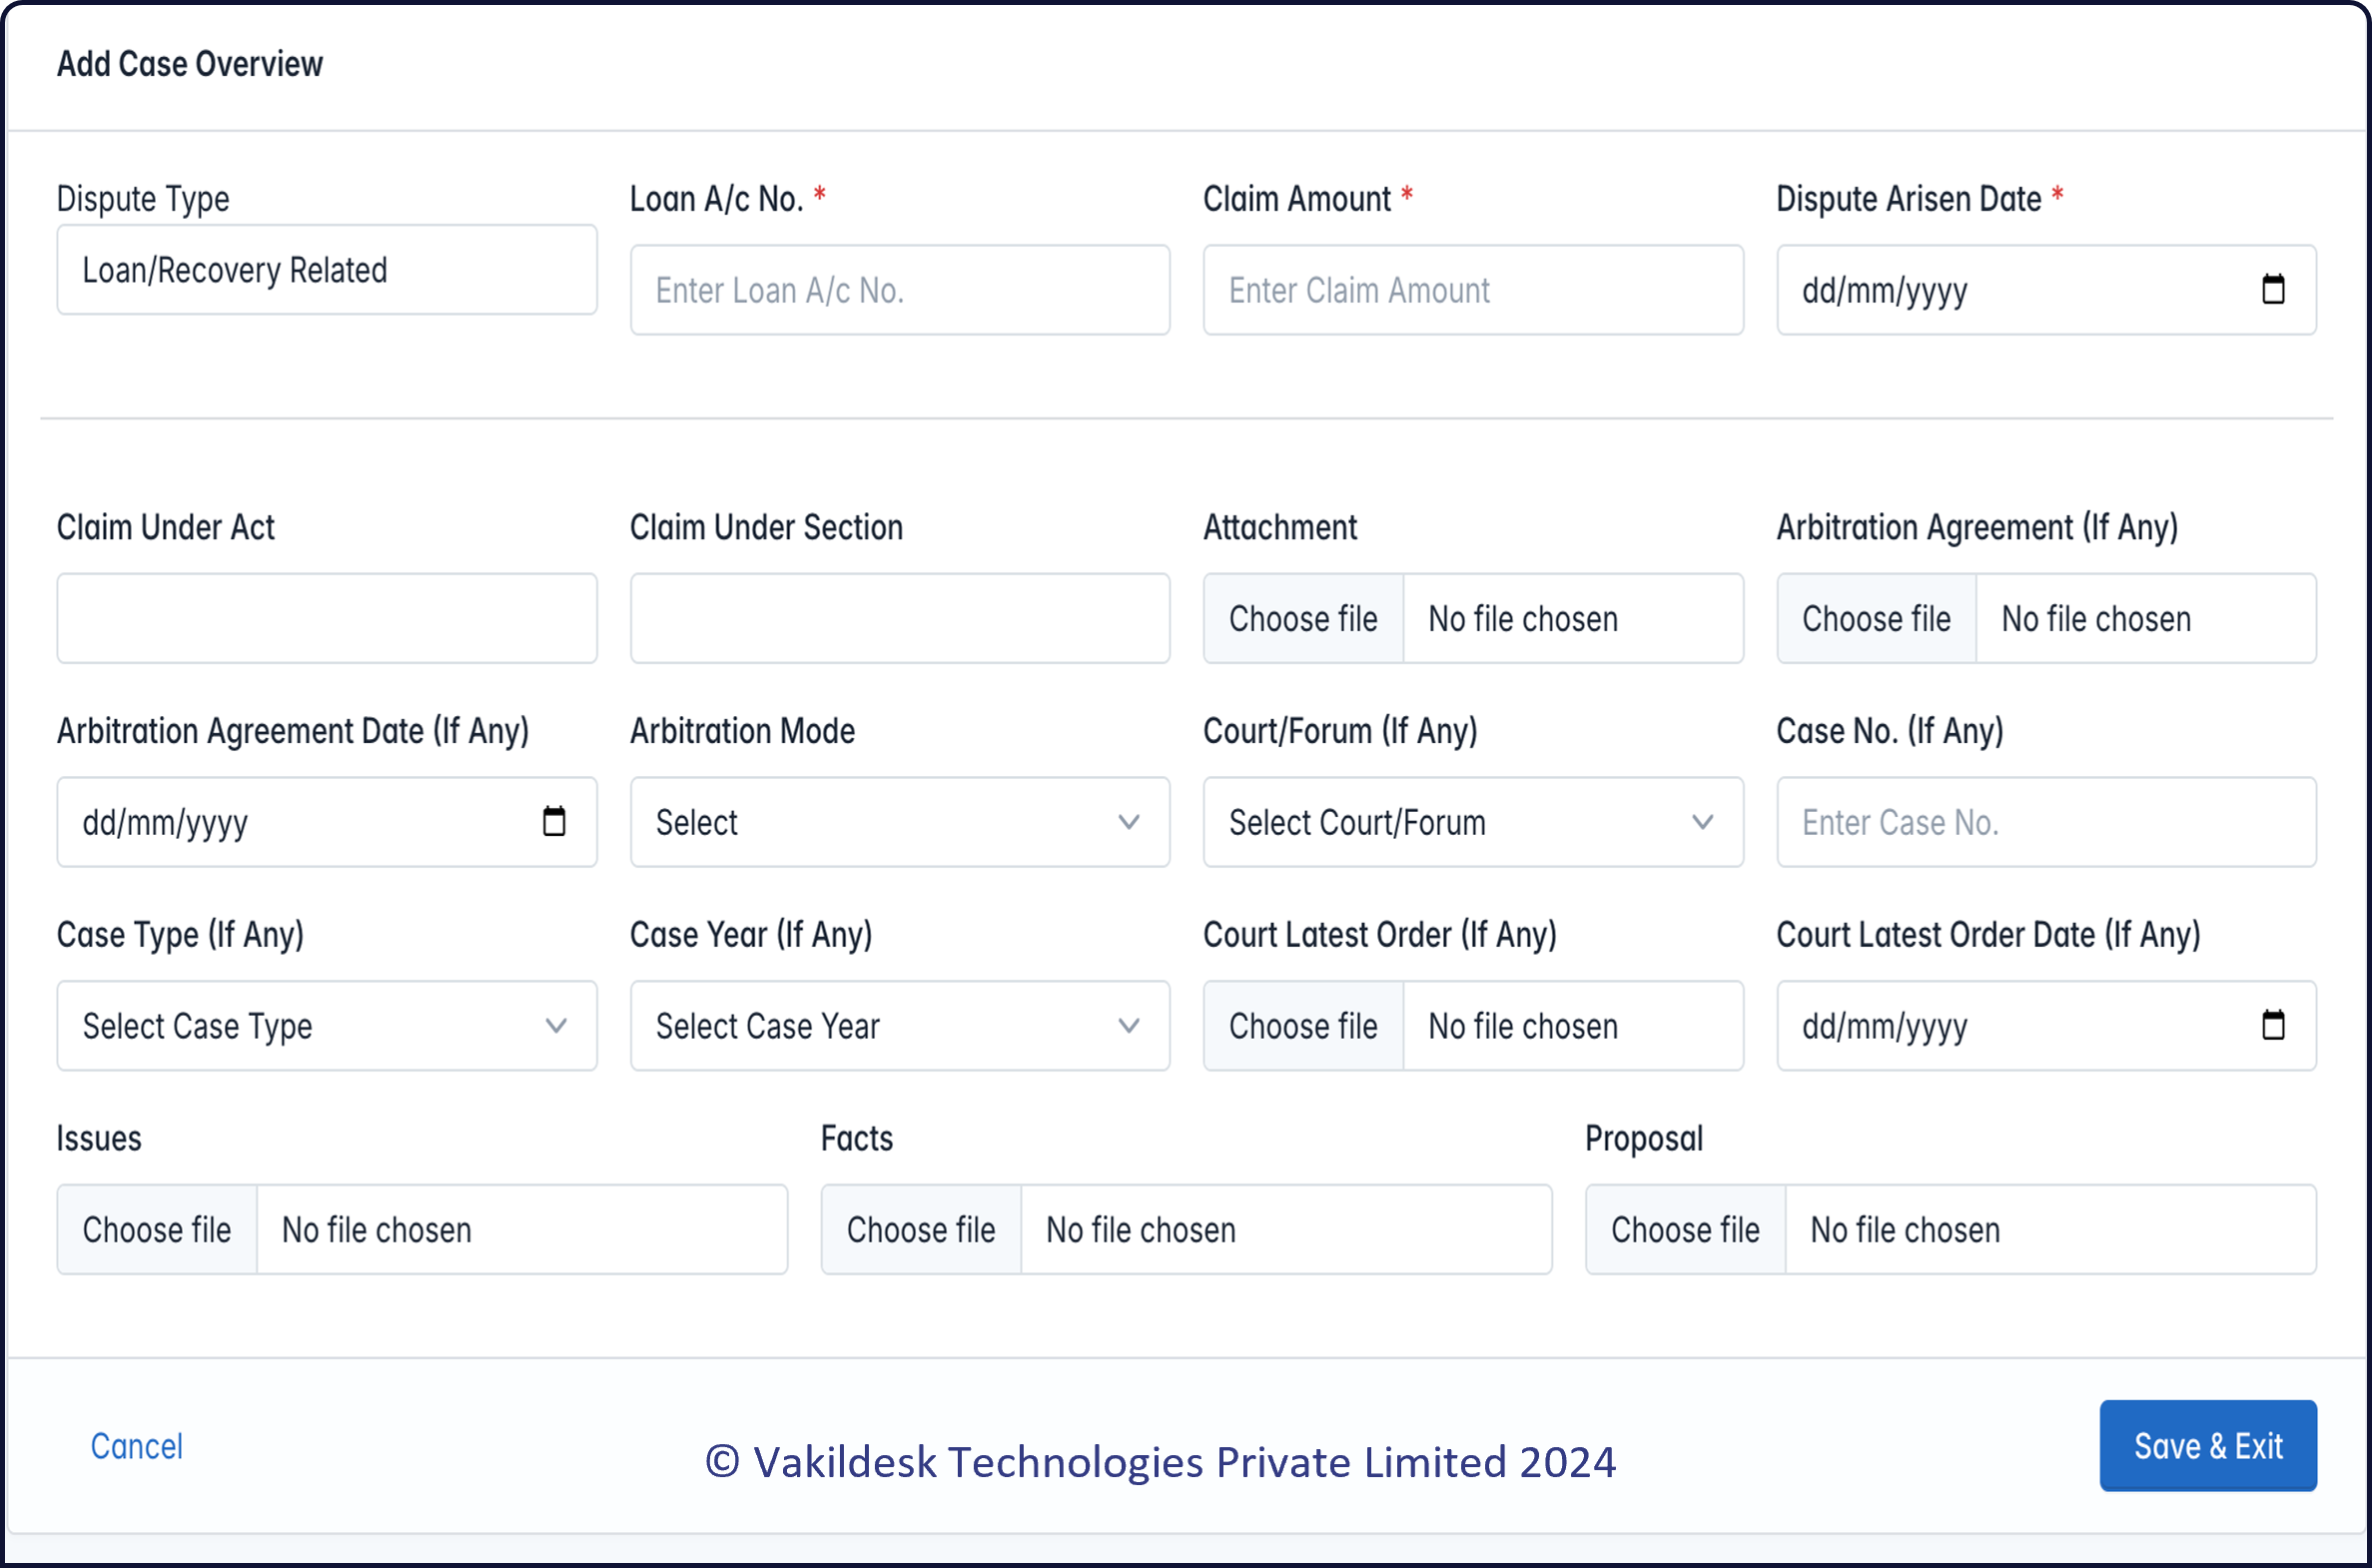
Task: Click the Save & Exit button
Action: pos(2208,1446)
